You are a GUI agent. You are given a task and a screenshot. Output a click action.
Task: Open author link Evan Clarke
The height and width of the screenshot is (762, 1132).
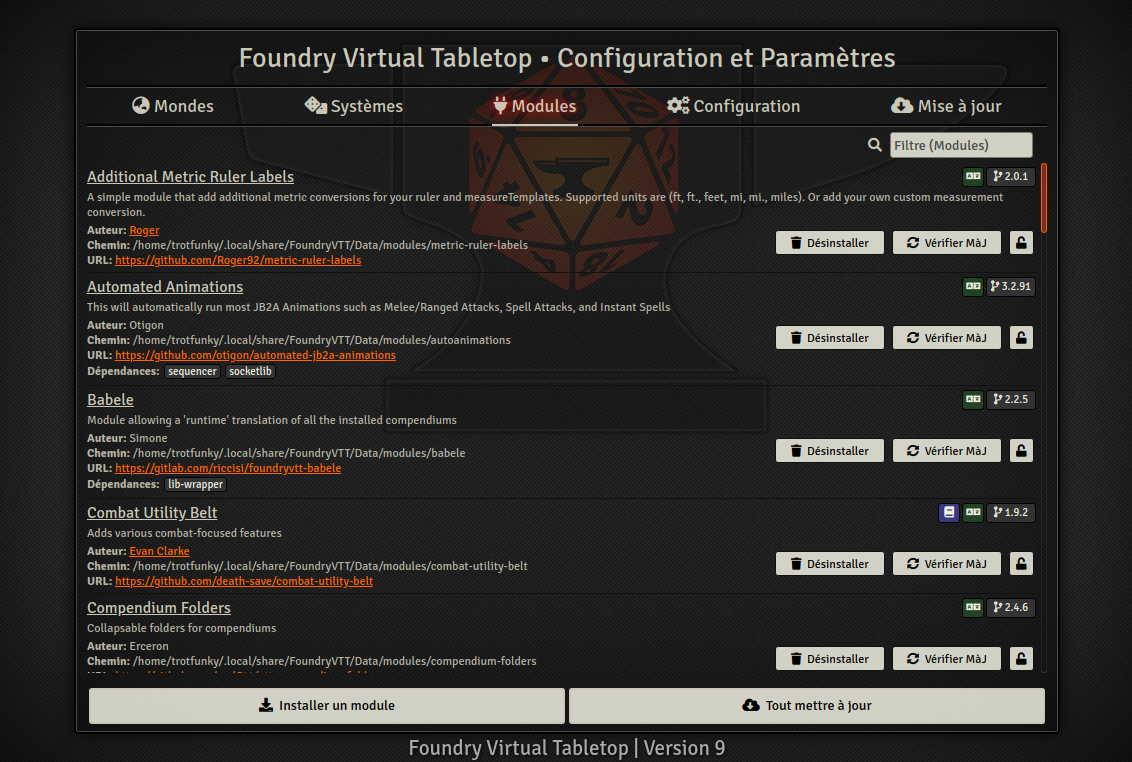coord(160,551)
